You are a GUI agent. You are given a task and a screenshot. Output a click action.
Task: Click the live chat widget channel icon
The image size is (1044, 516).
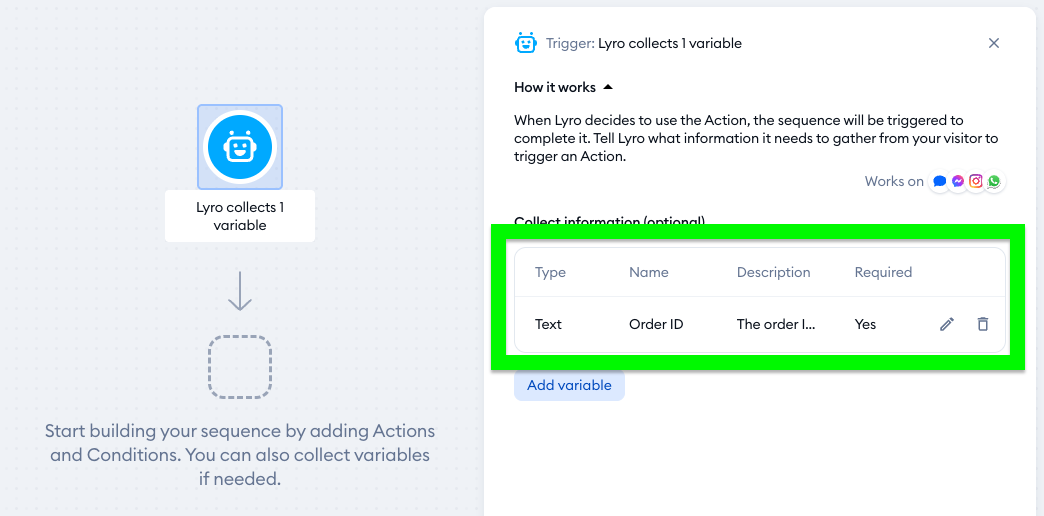(940, 182)
